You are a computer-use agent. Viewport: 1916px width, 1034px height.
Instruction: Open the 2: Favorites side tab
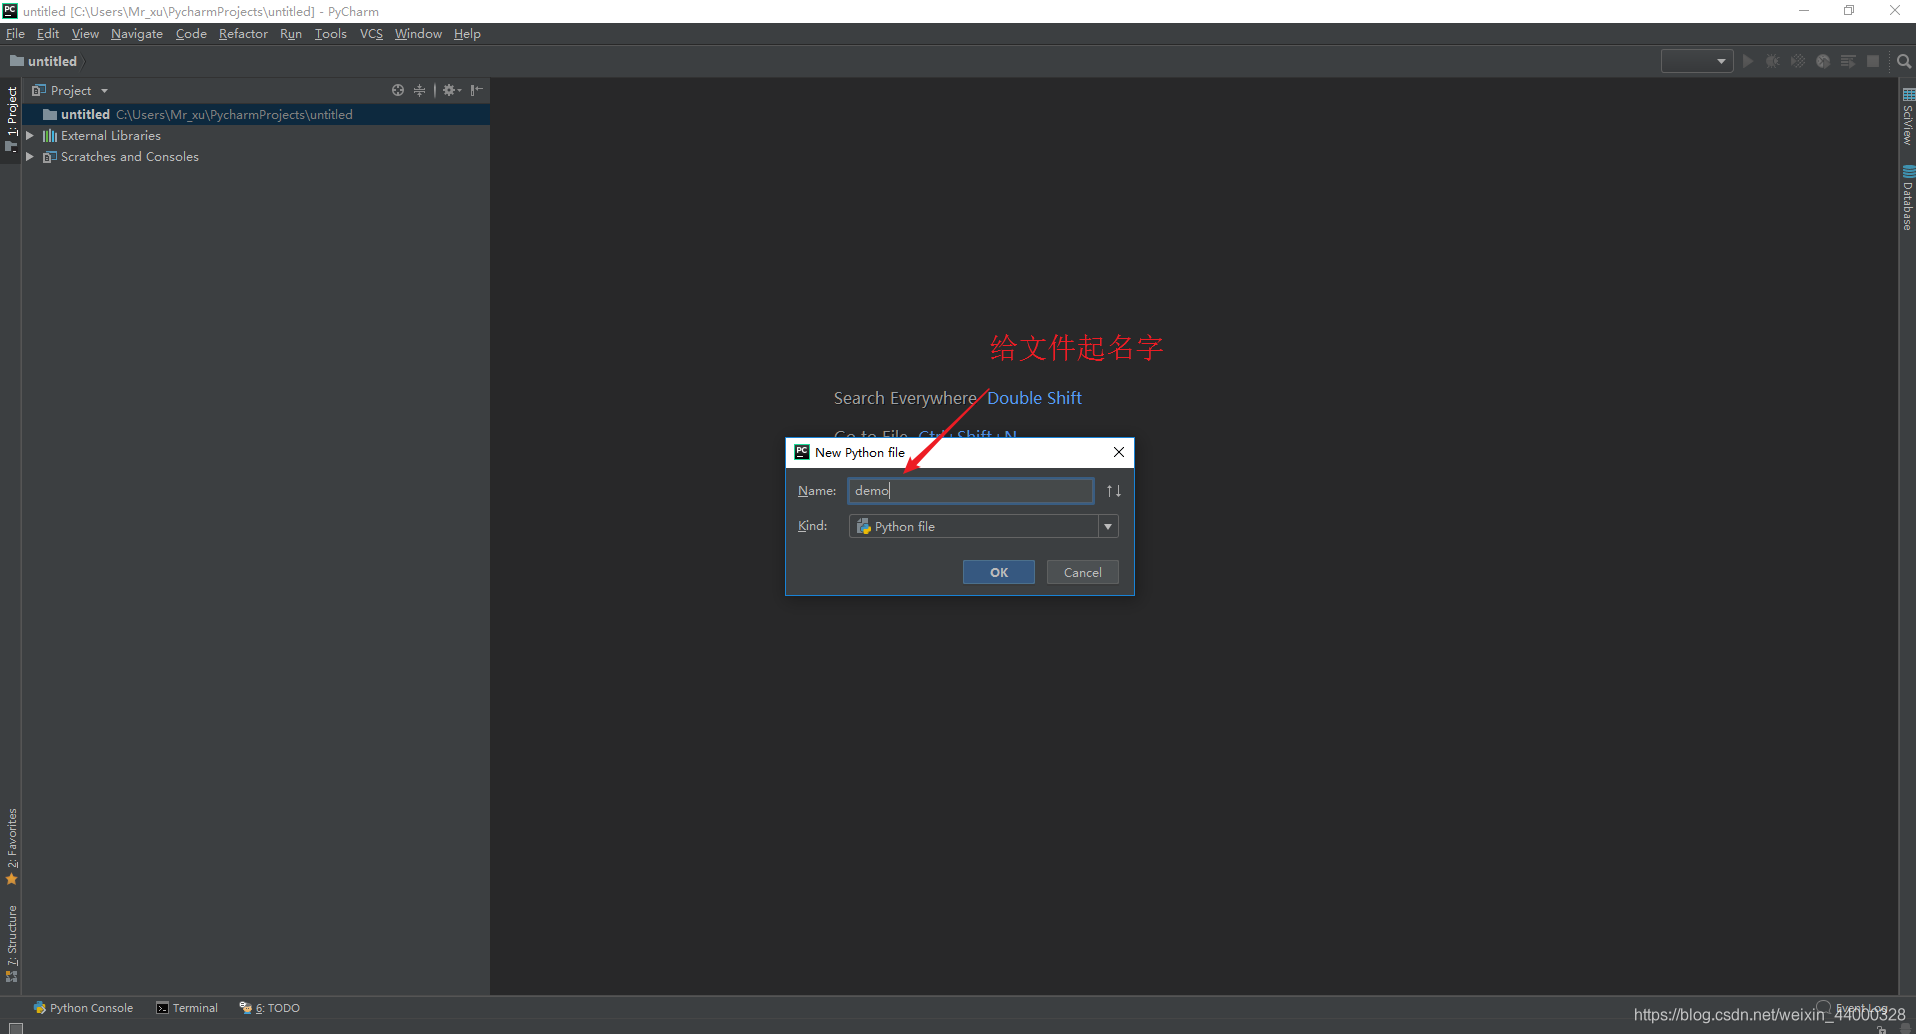click(11, 846)
